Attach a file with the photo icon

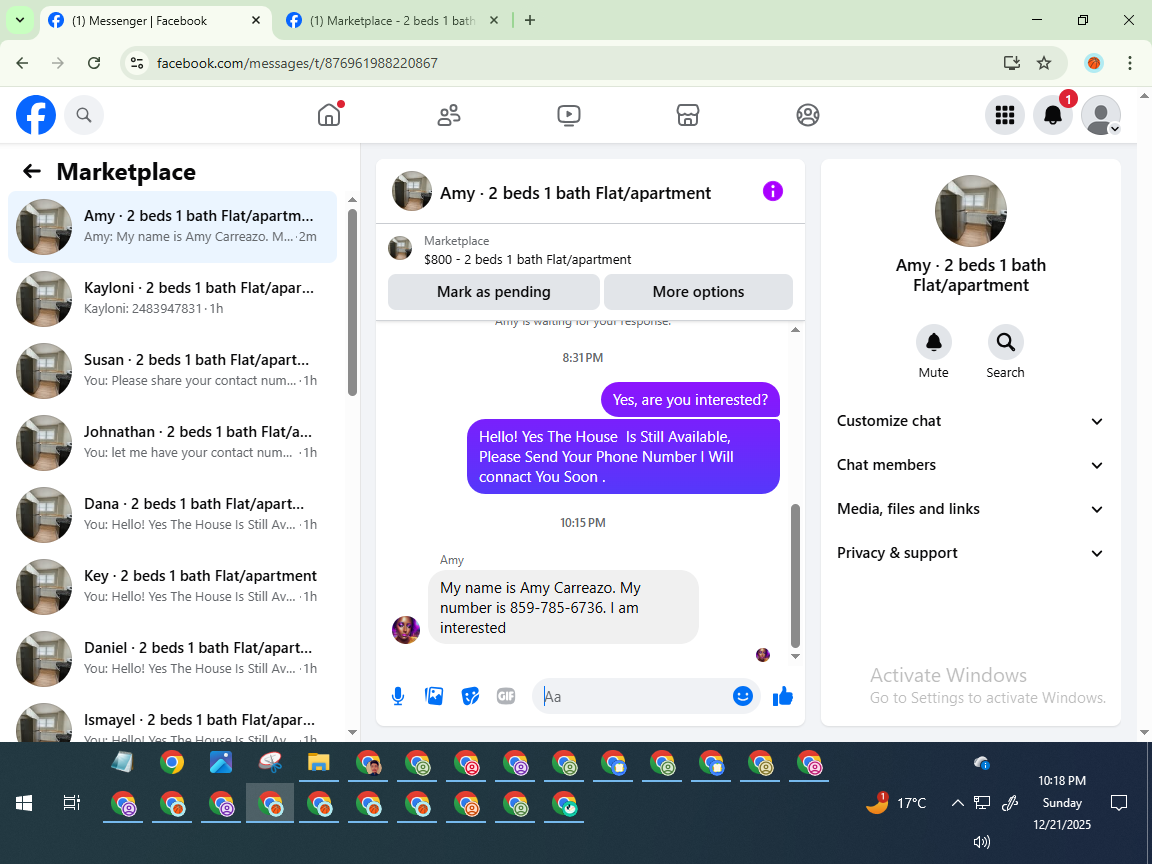[434, 696]
